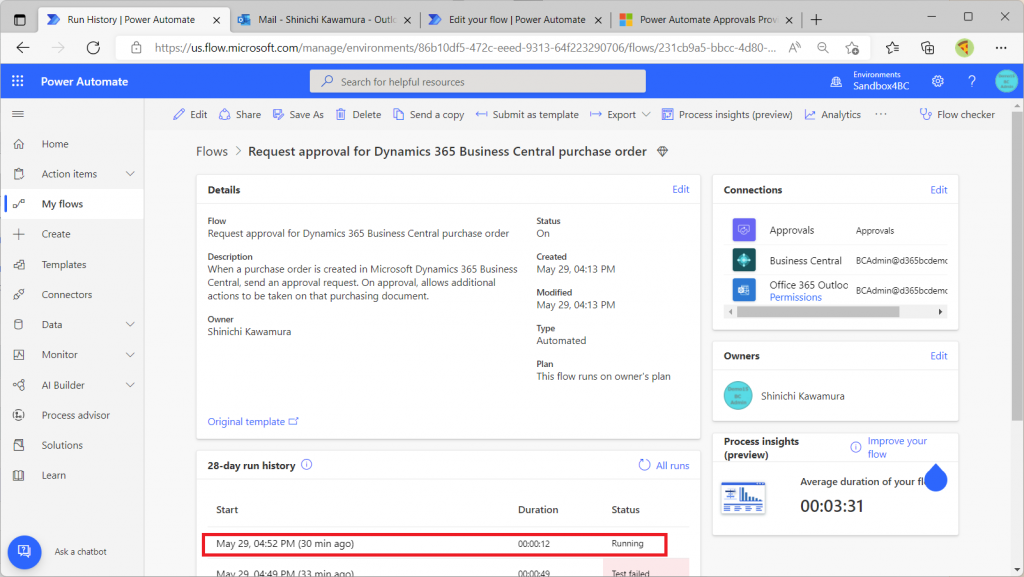This screenshot has height=577, width=1024.
Task: Open the more commands ellipsis
Action: [881, 114]
